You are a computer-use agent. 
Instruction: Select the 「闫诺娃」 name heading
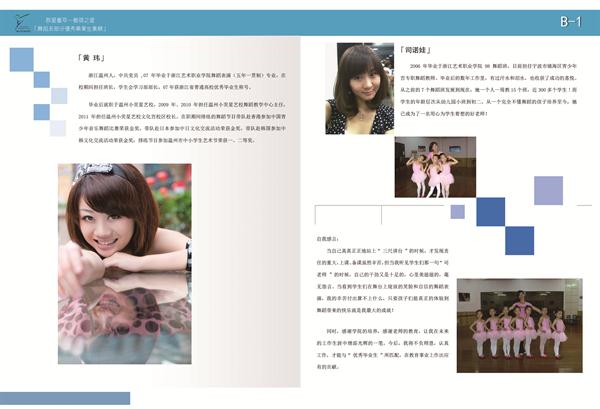pyautogui.click(x=416, y=49)
